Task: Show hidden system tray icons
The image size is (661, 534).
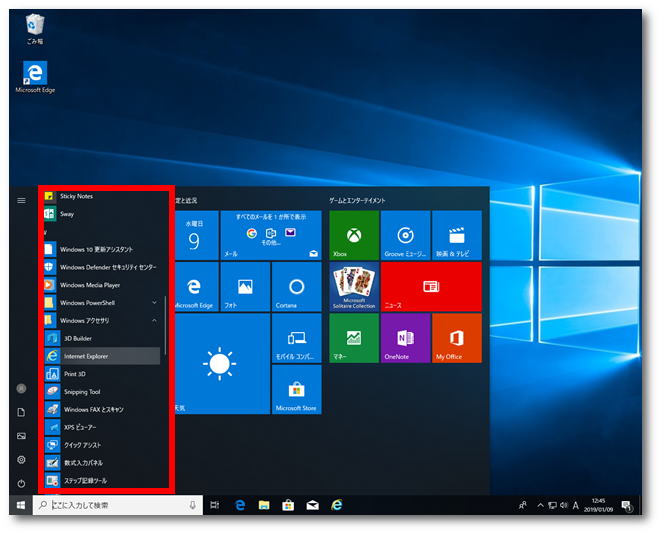Action: click(x=540, y=505)
